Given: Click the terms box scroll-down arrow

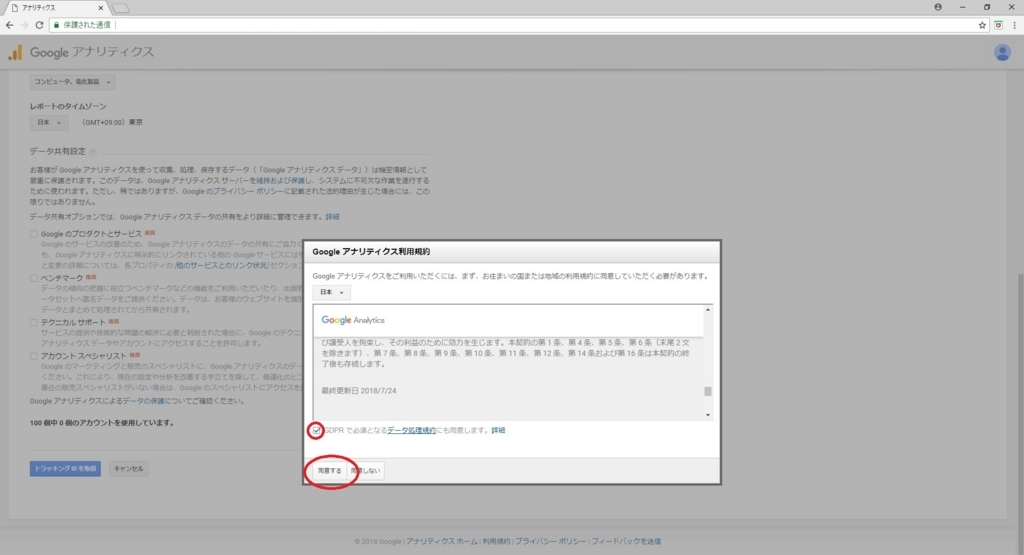Looking at the screenshot, I should pyautogui.click(x=707, y=415).
